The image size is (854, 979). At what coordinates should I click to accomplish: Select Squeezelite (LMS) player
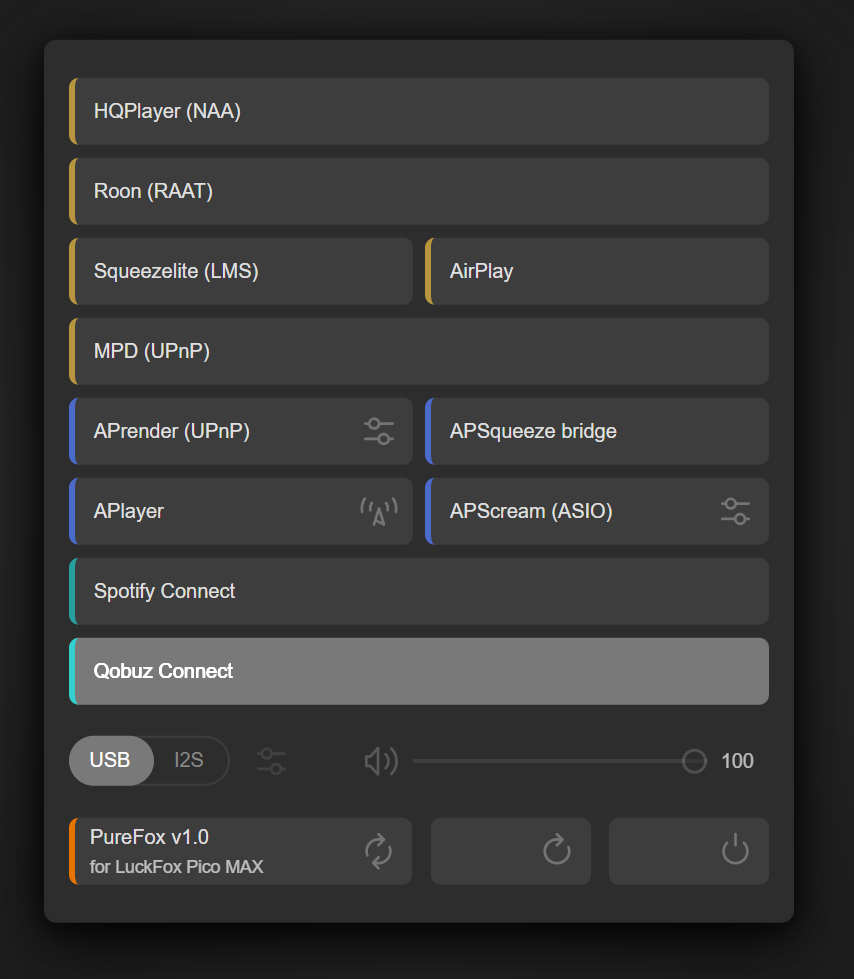click(240, 271)
